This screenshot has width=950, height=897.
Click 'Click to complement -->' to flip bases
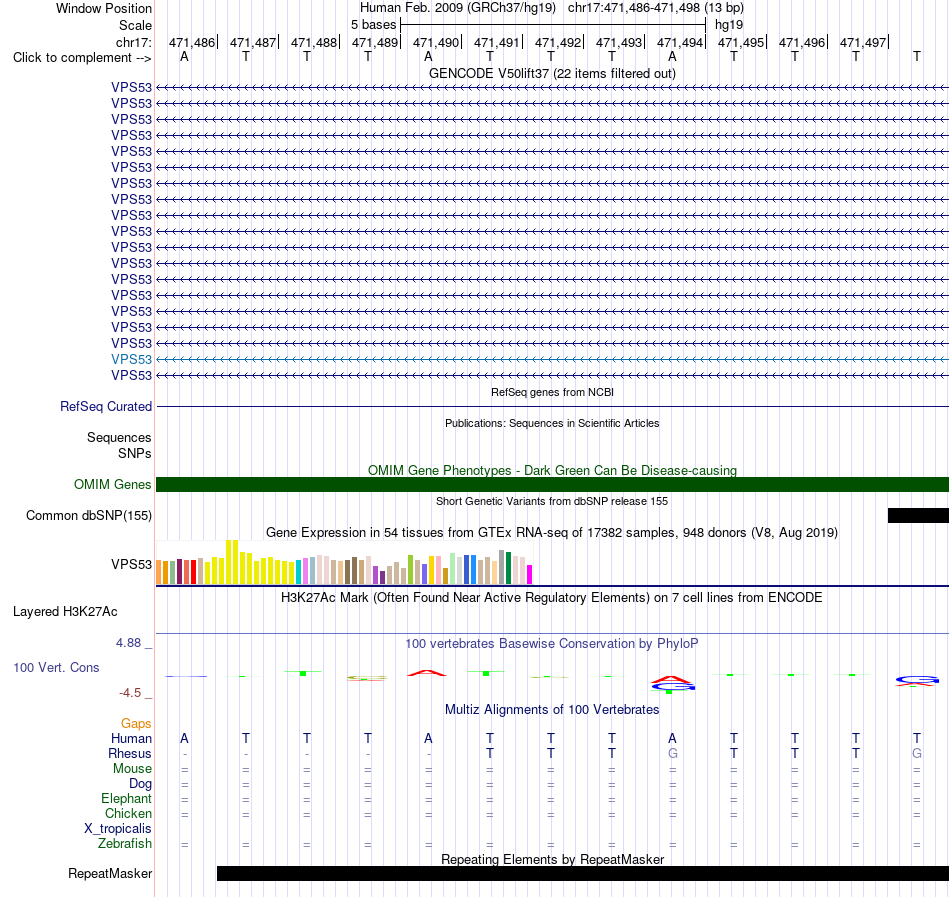[x=82, y=58]
